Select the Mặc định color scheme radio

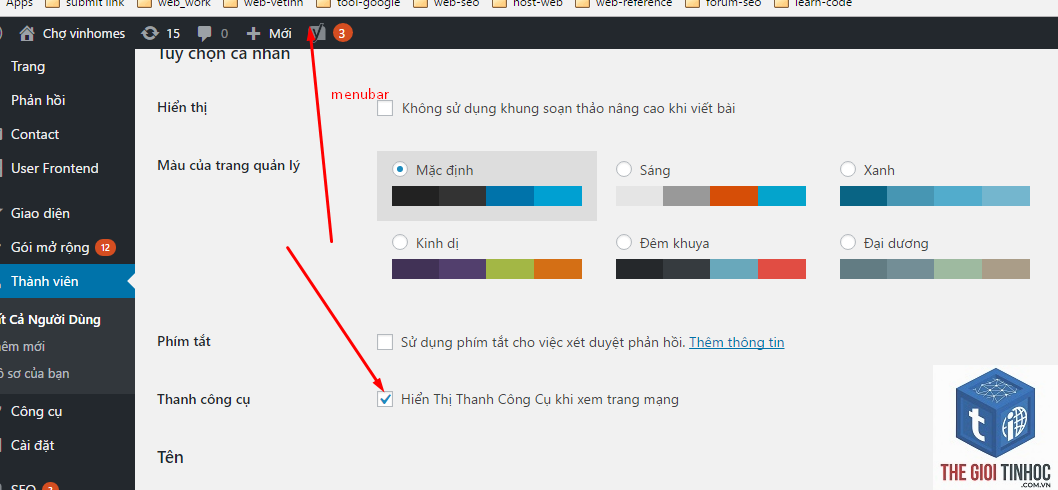[400, 169]
